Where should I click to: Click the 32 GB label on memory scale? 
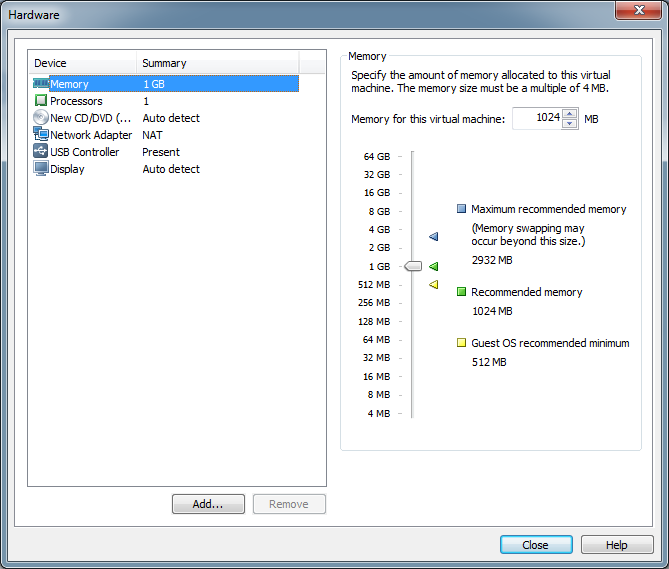(377, 174)
